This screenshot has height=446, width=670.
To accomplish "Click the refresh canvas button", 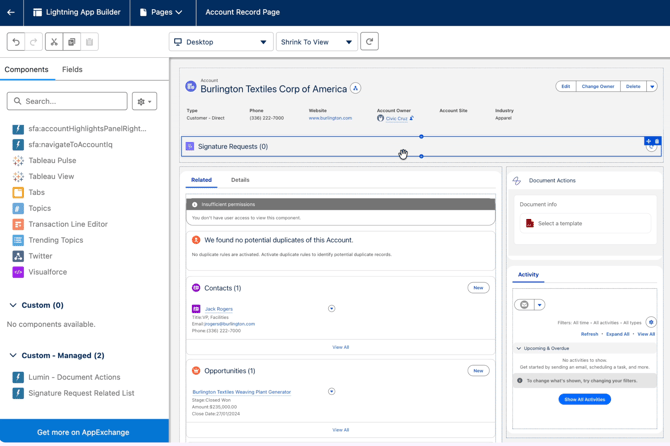I will (x=369, y=41).
